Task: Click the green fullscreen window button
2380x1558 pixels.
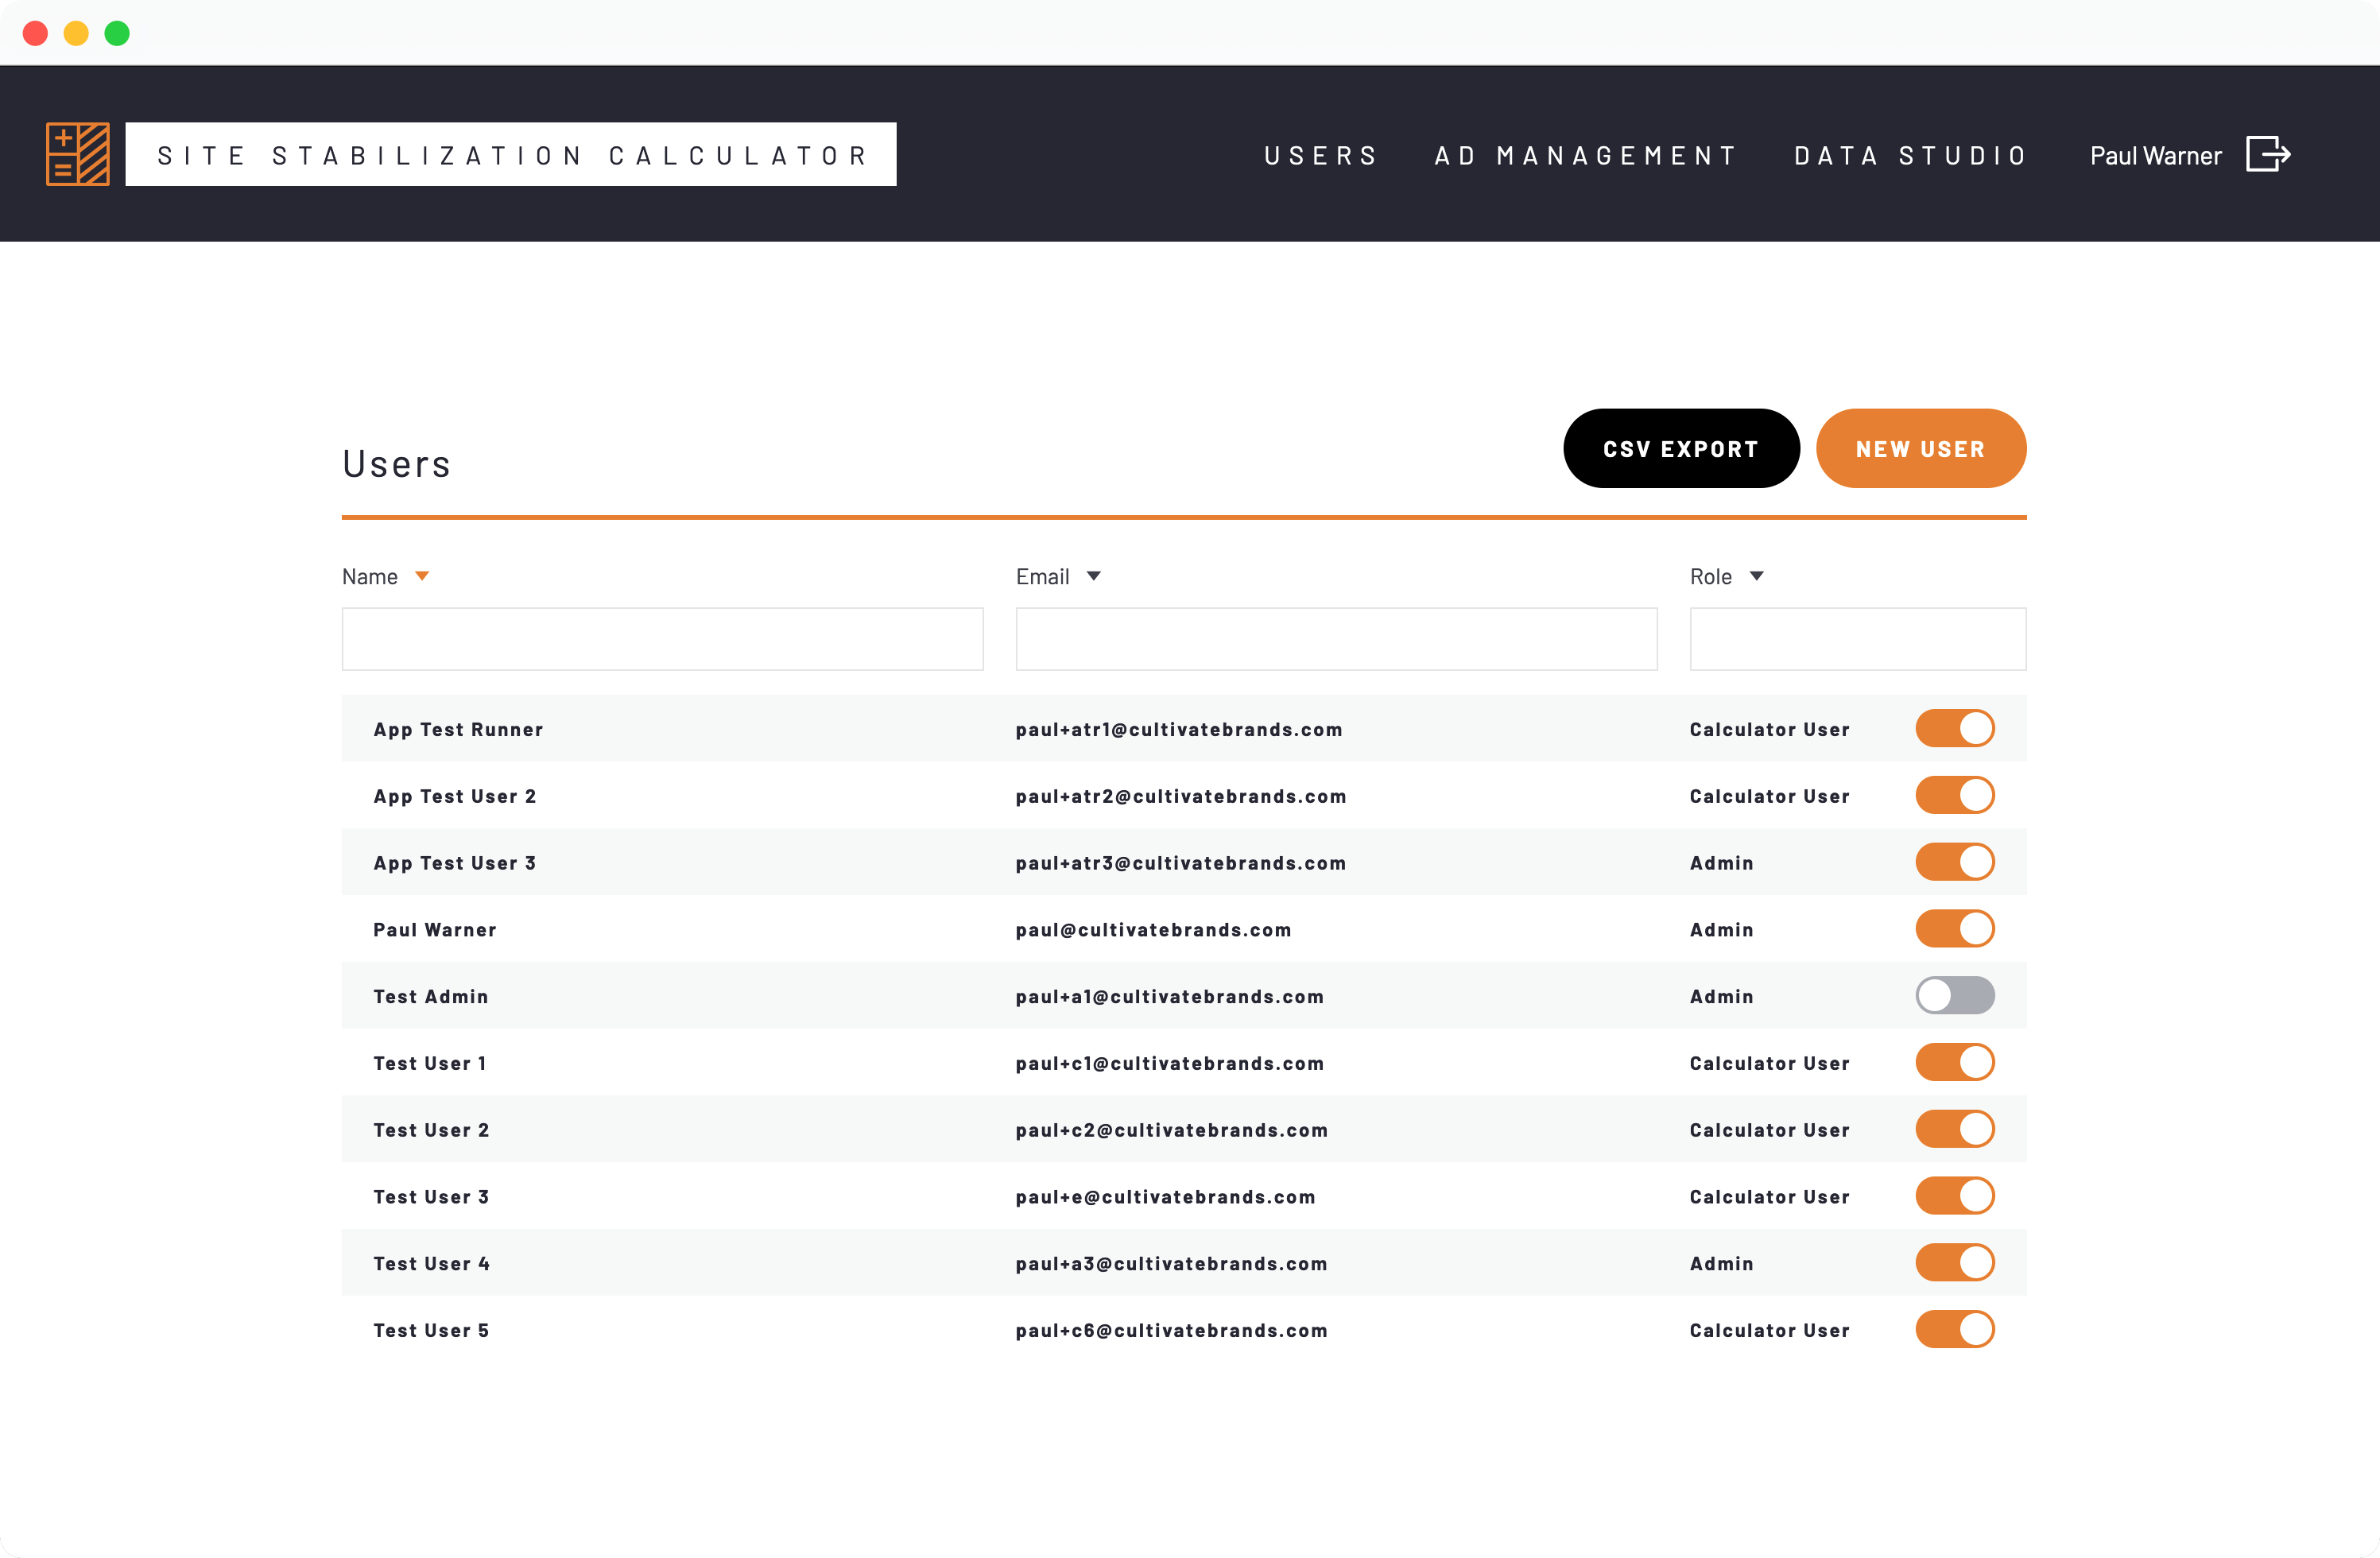Action: click(117, 33)
